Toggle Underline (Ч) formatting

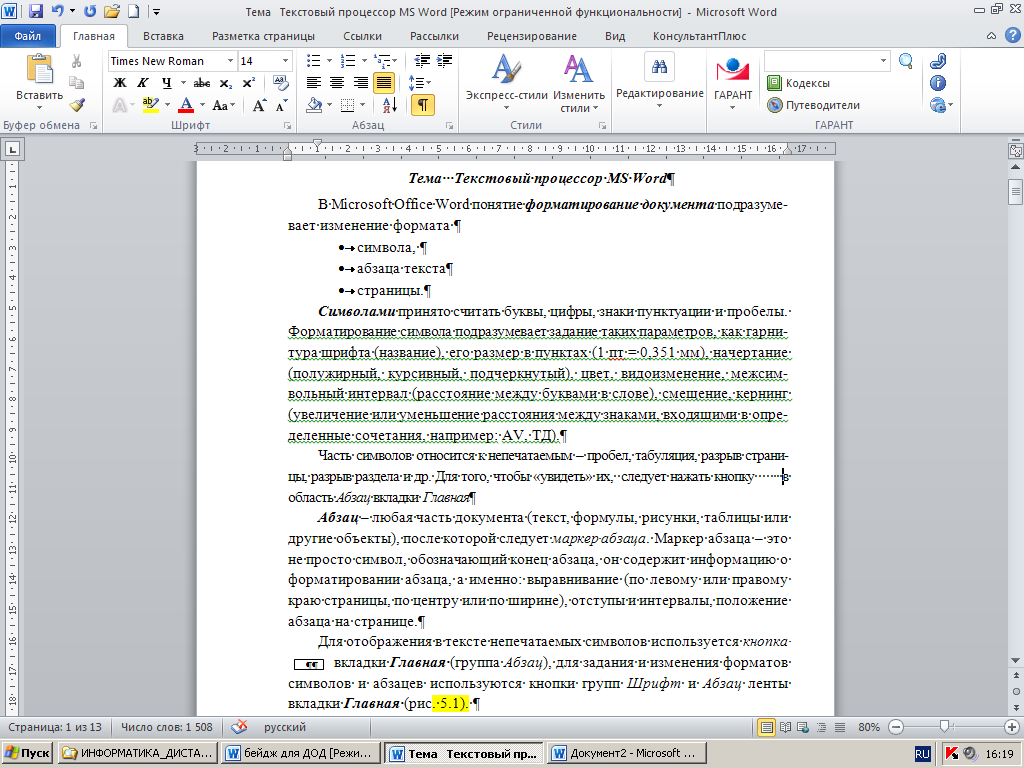[x=167, y=83]
